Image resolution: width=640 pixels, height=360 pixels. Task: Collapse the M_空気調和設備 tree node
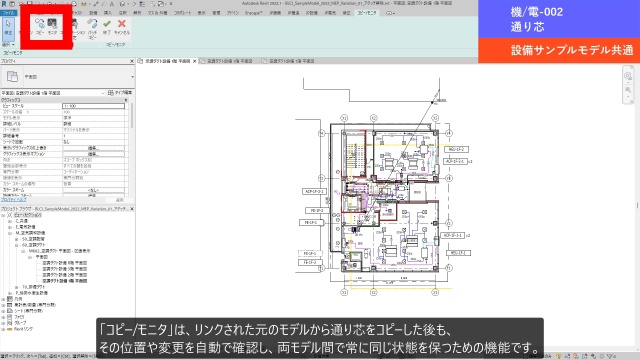[x=10, y=233]
